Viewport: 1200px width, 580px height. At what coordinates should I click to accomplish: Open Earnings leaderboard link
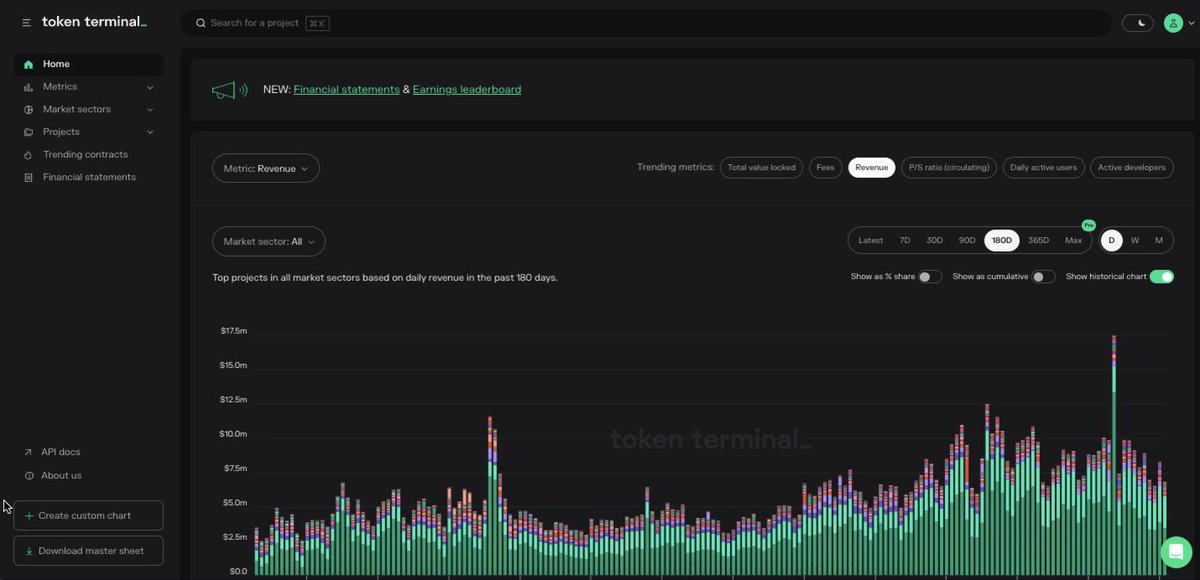click(x=467, y=89)
